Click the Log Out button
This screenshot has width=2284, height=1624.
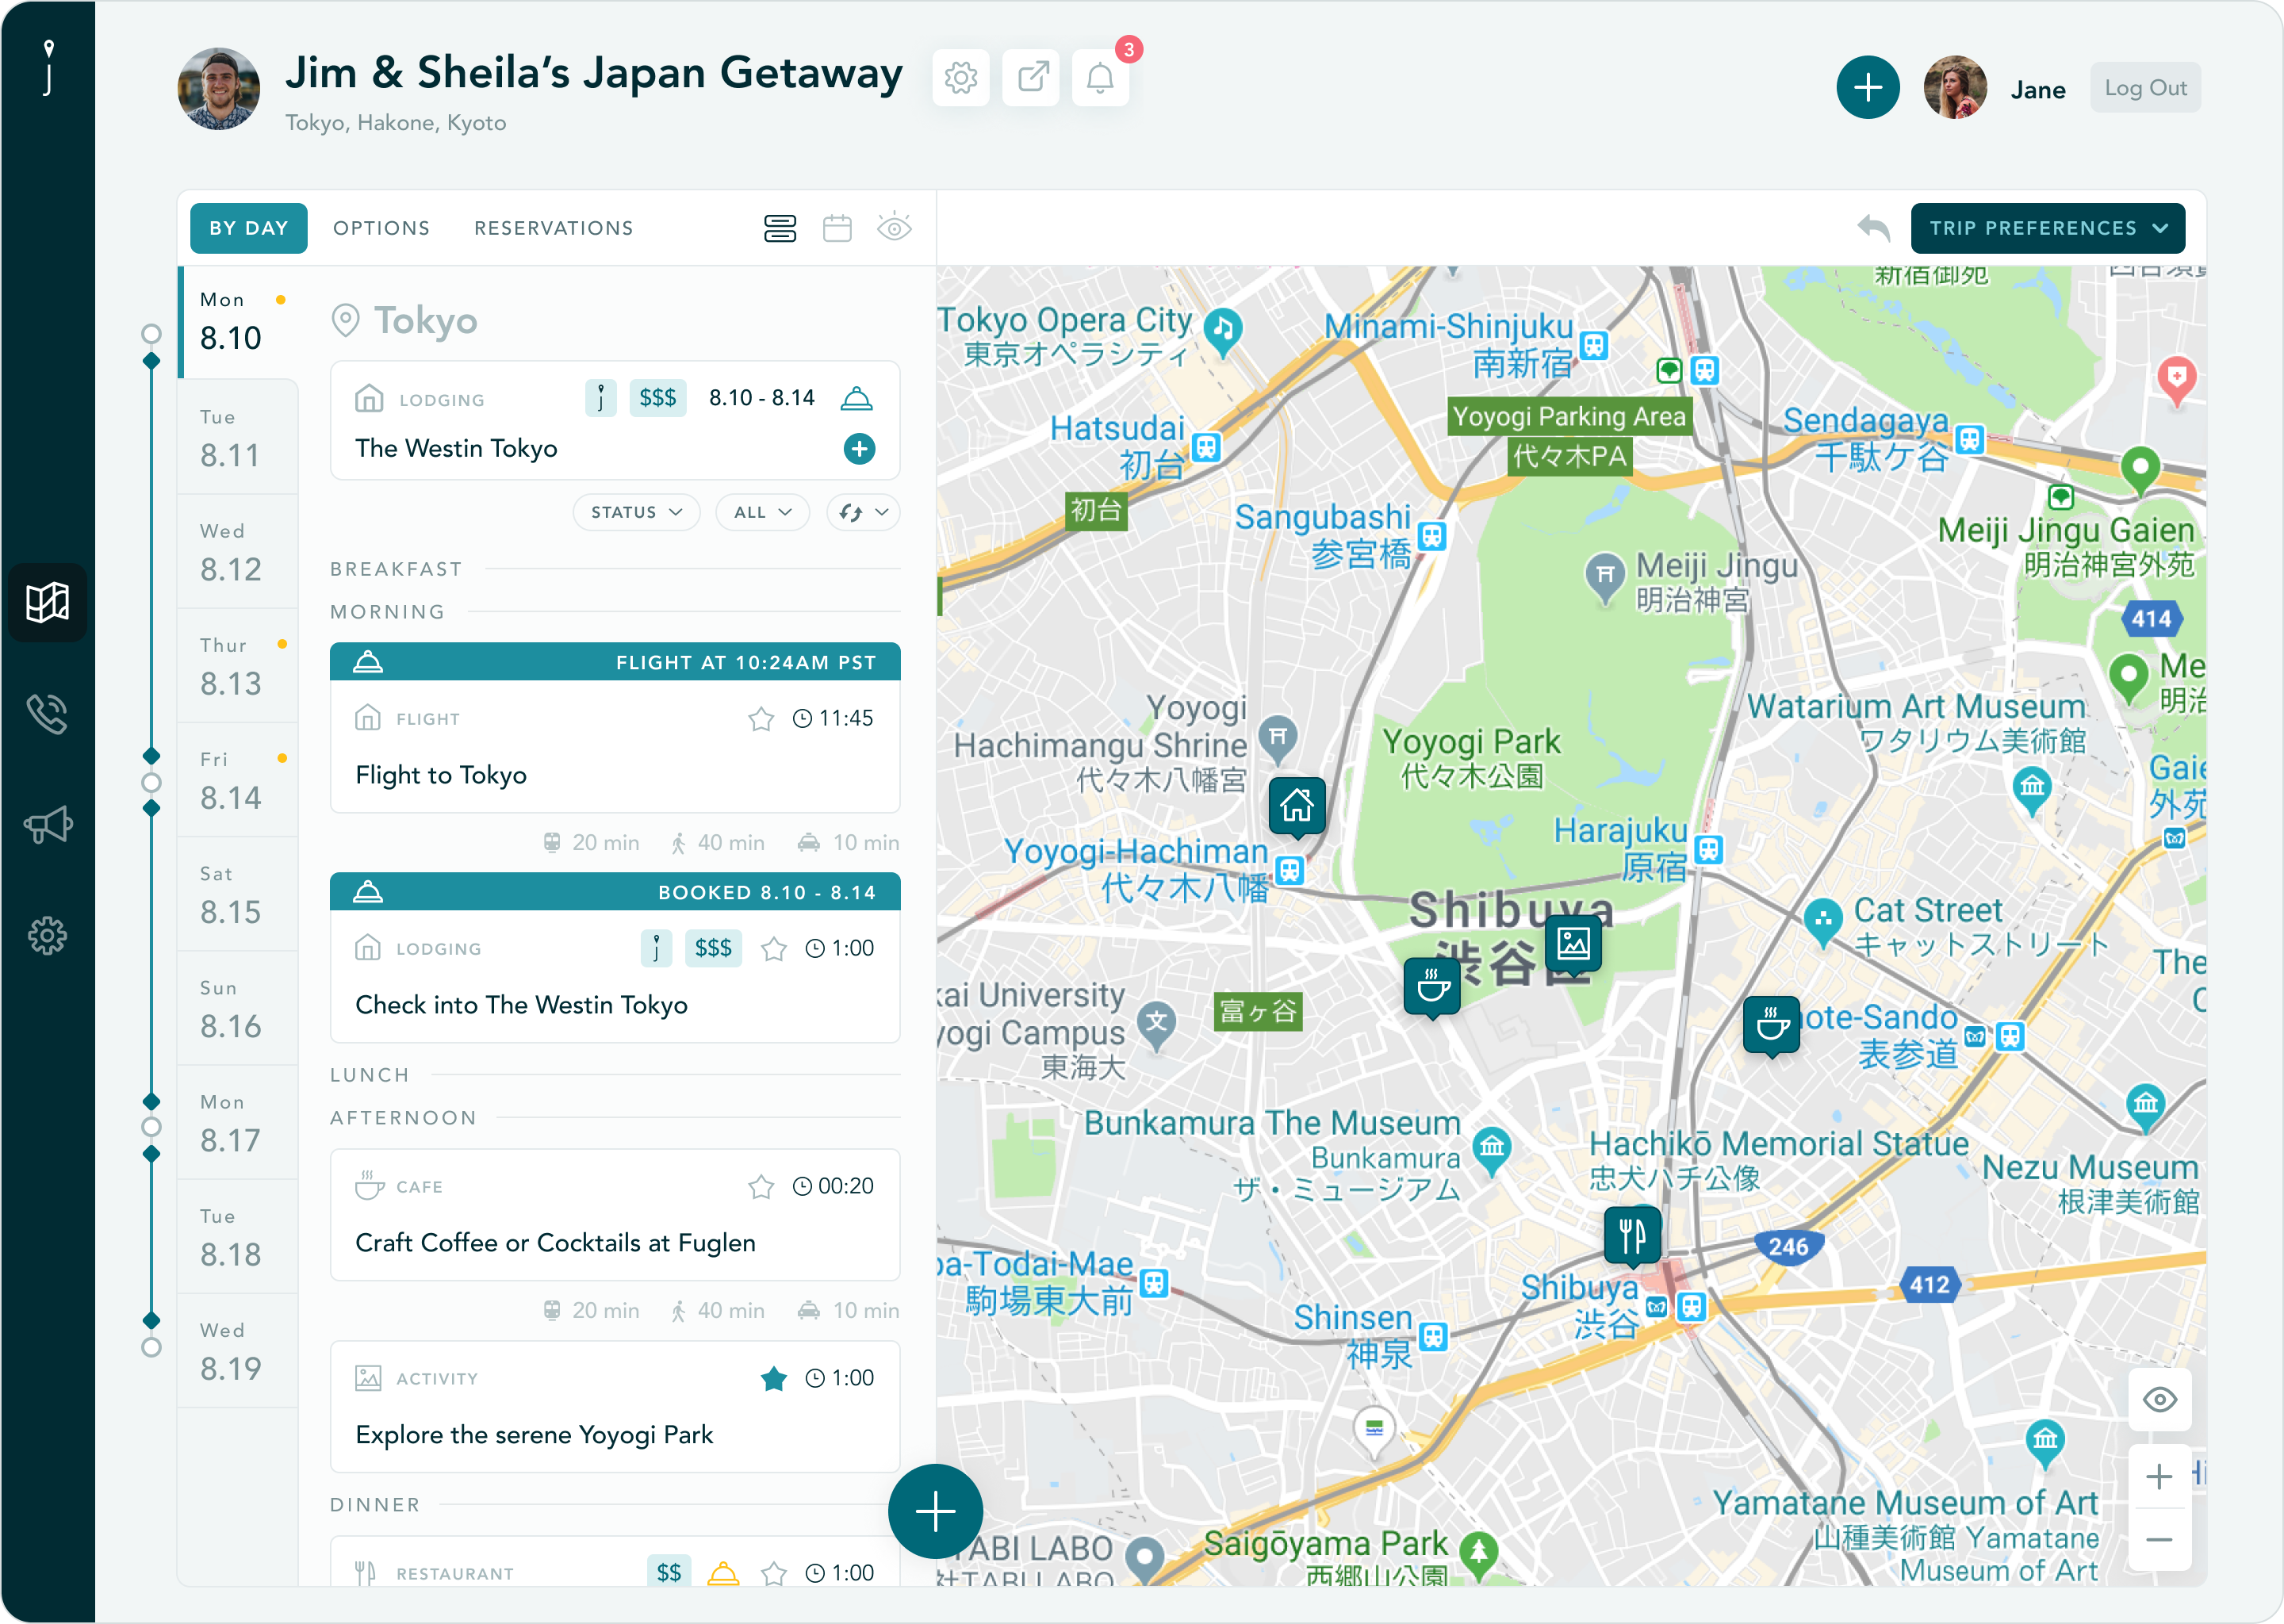[x=2145, y=88]
